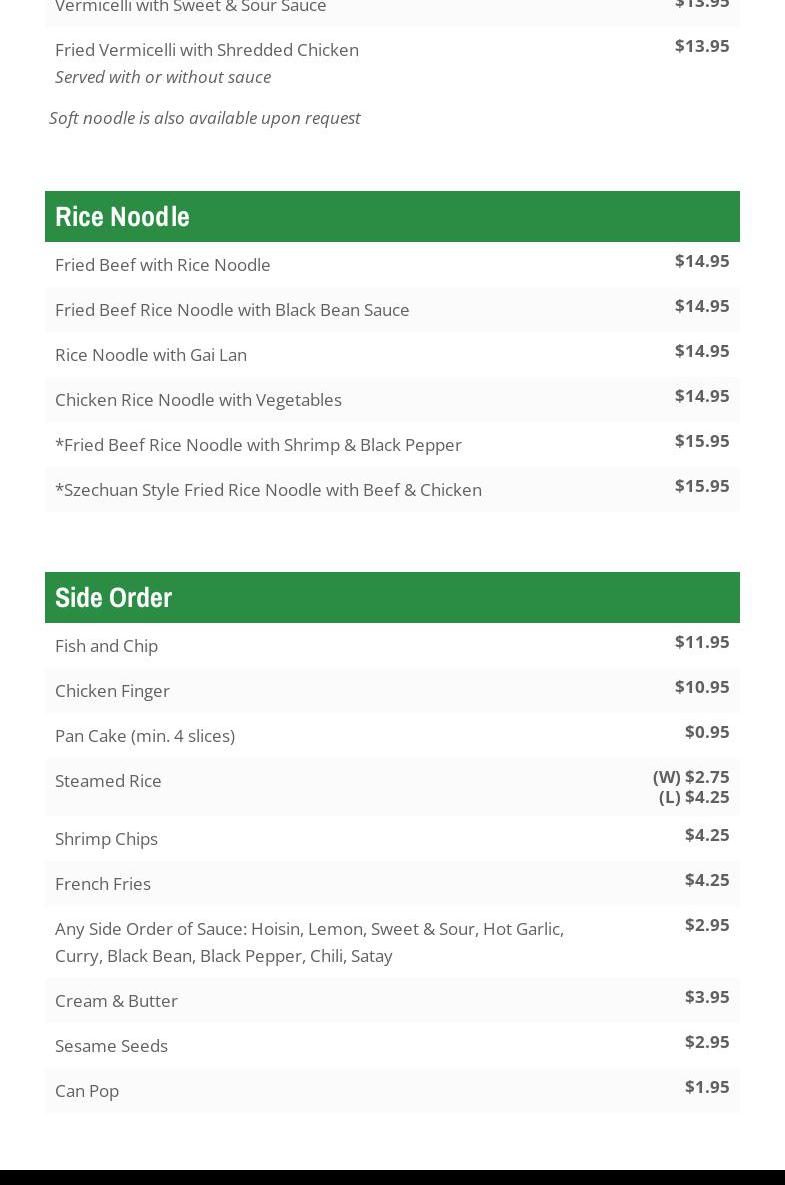Image resolution: width=785 pixels, height=1185 pixels.
Task: Pick Fried Beef Rice Noodle with Shrimp & Black Pepper
Action: coord(392,444)
